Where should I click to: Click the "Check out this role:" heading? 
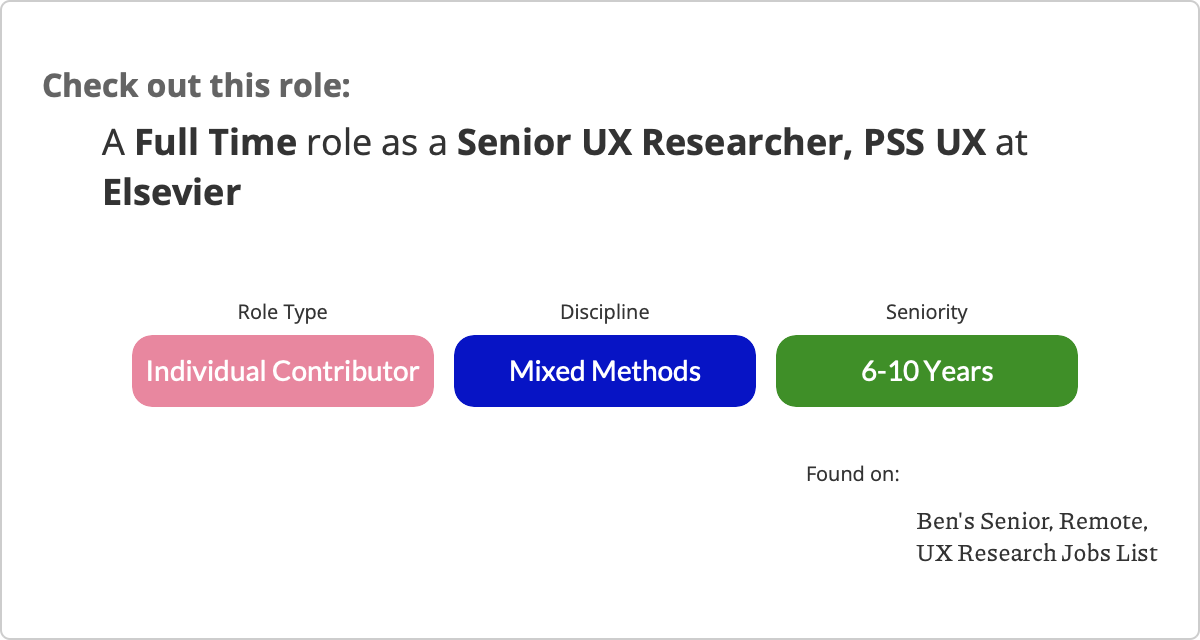(x=196, y=85)
